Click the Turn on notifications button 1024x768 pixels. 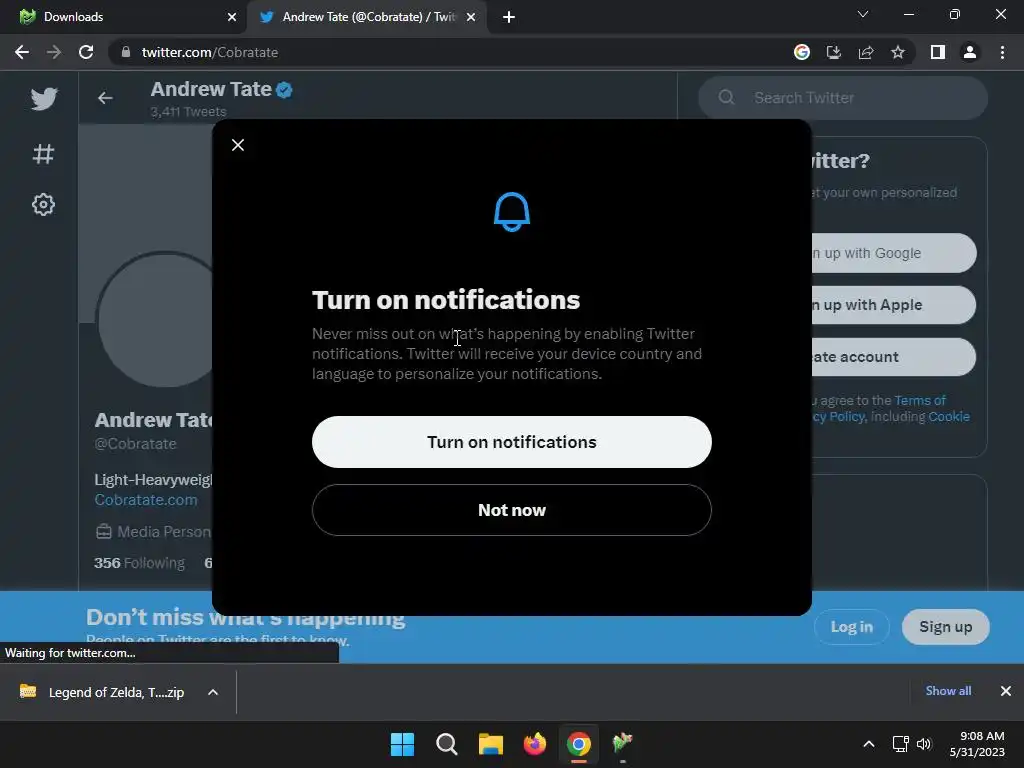click(512, 442)
